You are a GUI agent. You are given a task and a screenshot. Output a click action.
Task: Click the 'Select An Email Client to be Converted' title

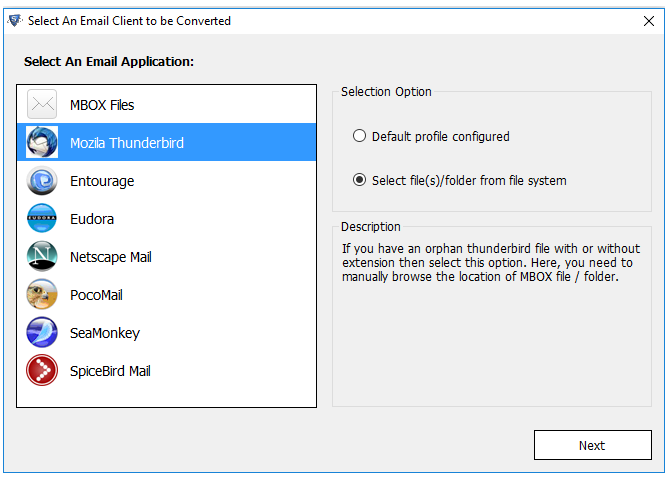point(129,21)
